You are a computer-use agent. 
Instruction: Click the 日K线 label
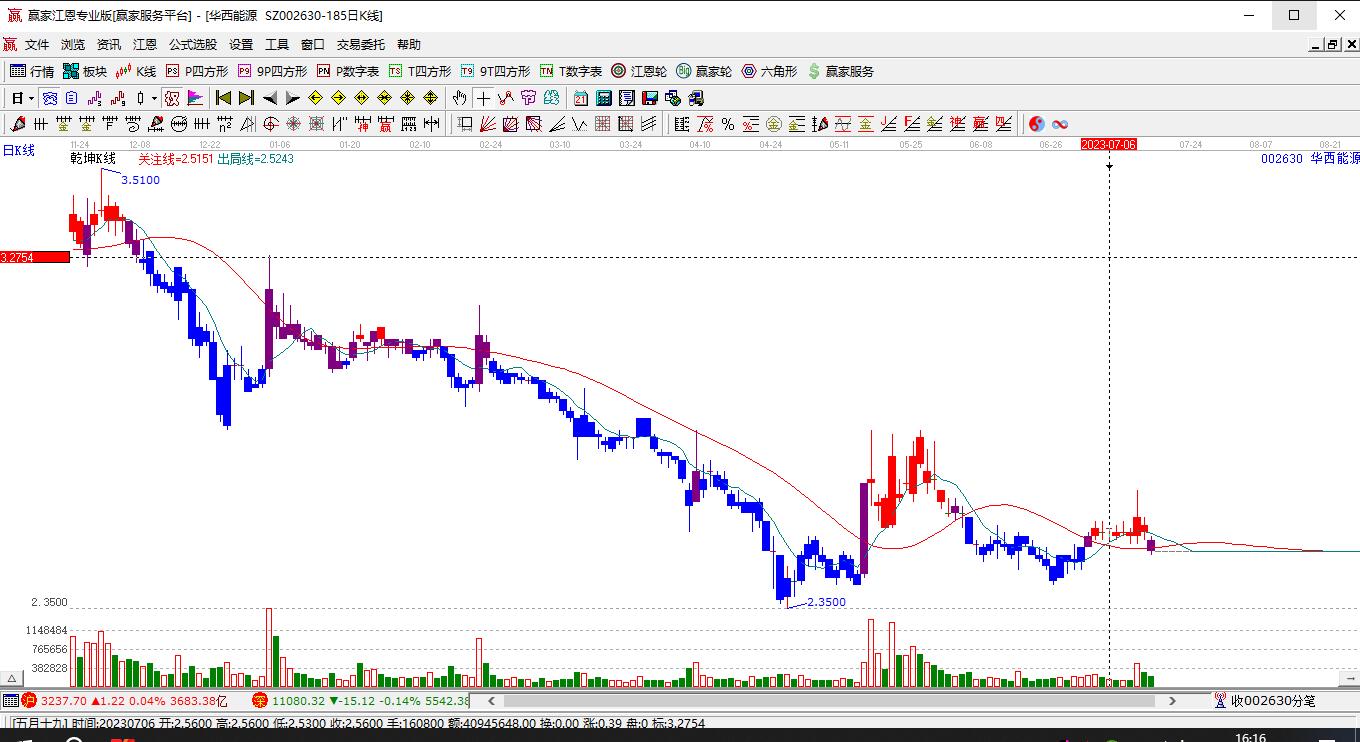pyautogui.click(x=18, y=150)
